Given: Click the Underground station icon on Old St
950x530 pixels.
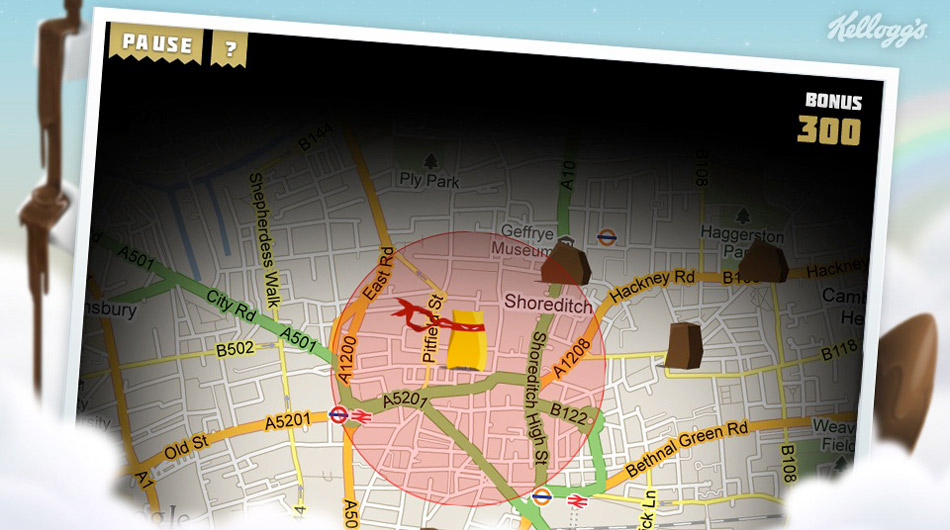Looking at the screenshot, I should (338, 415).
